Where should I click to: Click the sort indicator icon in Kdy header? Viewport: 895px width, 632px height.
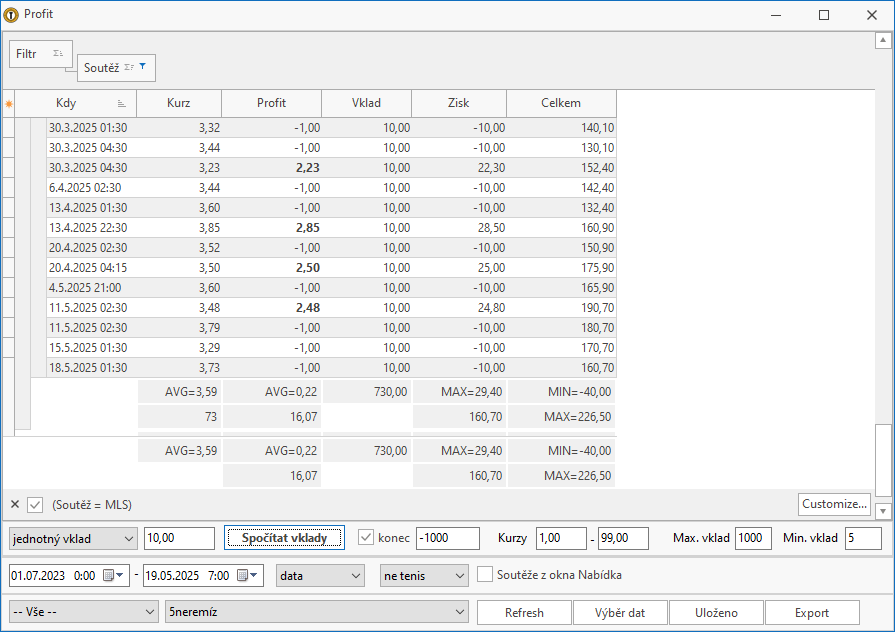121,103
